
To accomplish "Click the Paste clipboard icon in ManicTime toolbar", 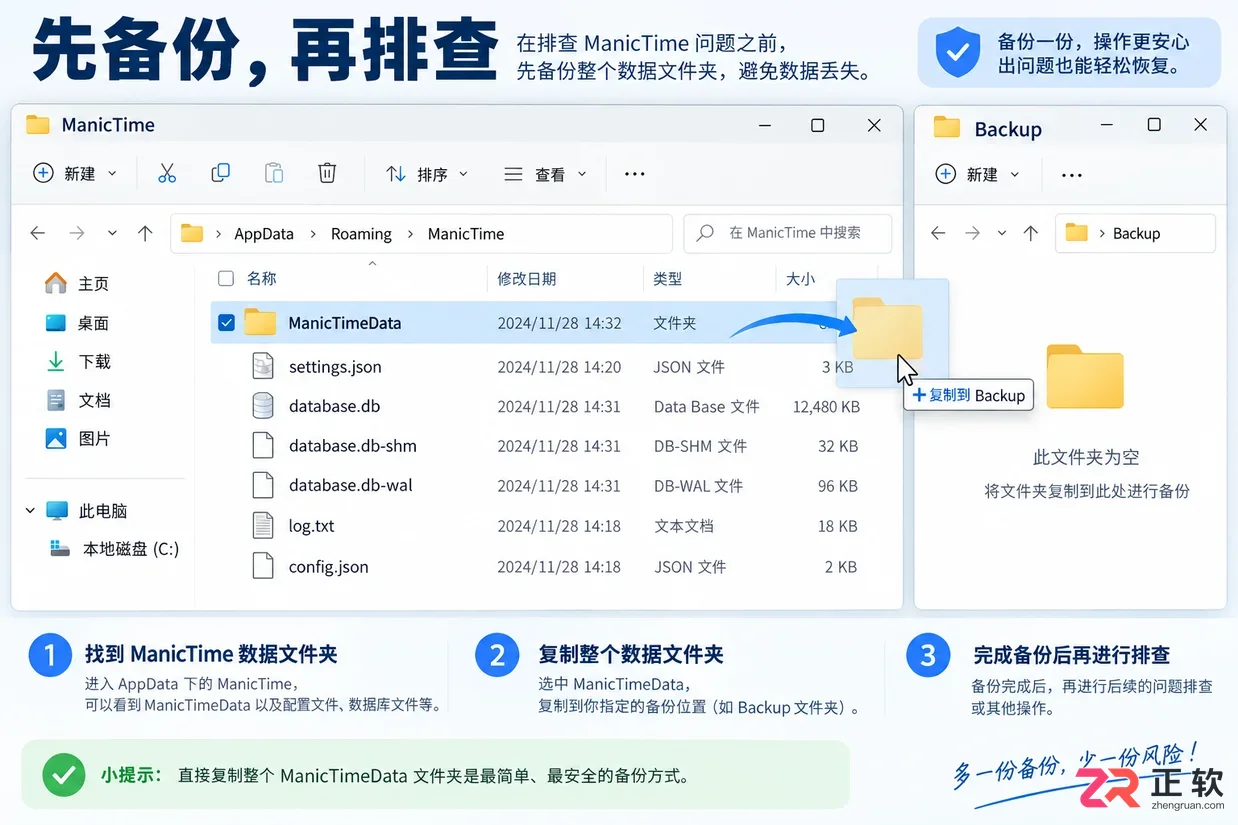I will 273,173.
